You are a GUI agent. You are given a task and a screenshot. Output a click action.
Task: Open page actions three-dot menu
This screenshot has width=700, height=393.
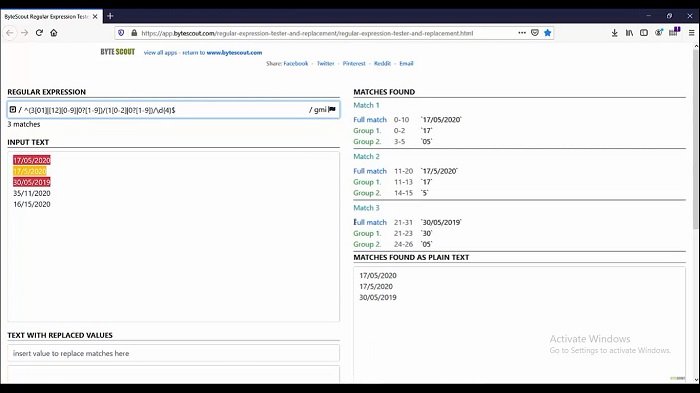tap(522, 33)
